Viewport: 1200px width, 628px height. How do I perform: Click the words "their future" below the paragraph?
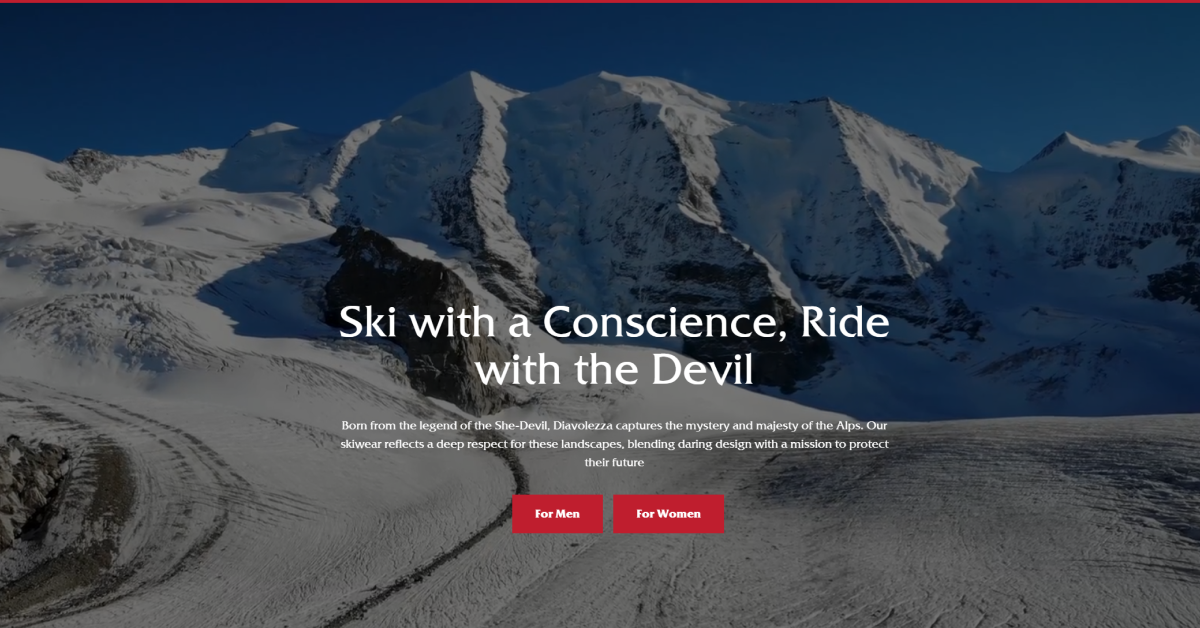click(x=614, y=462)
